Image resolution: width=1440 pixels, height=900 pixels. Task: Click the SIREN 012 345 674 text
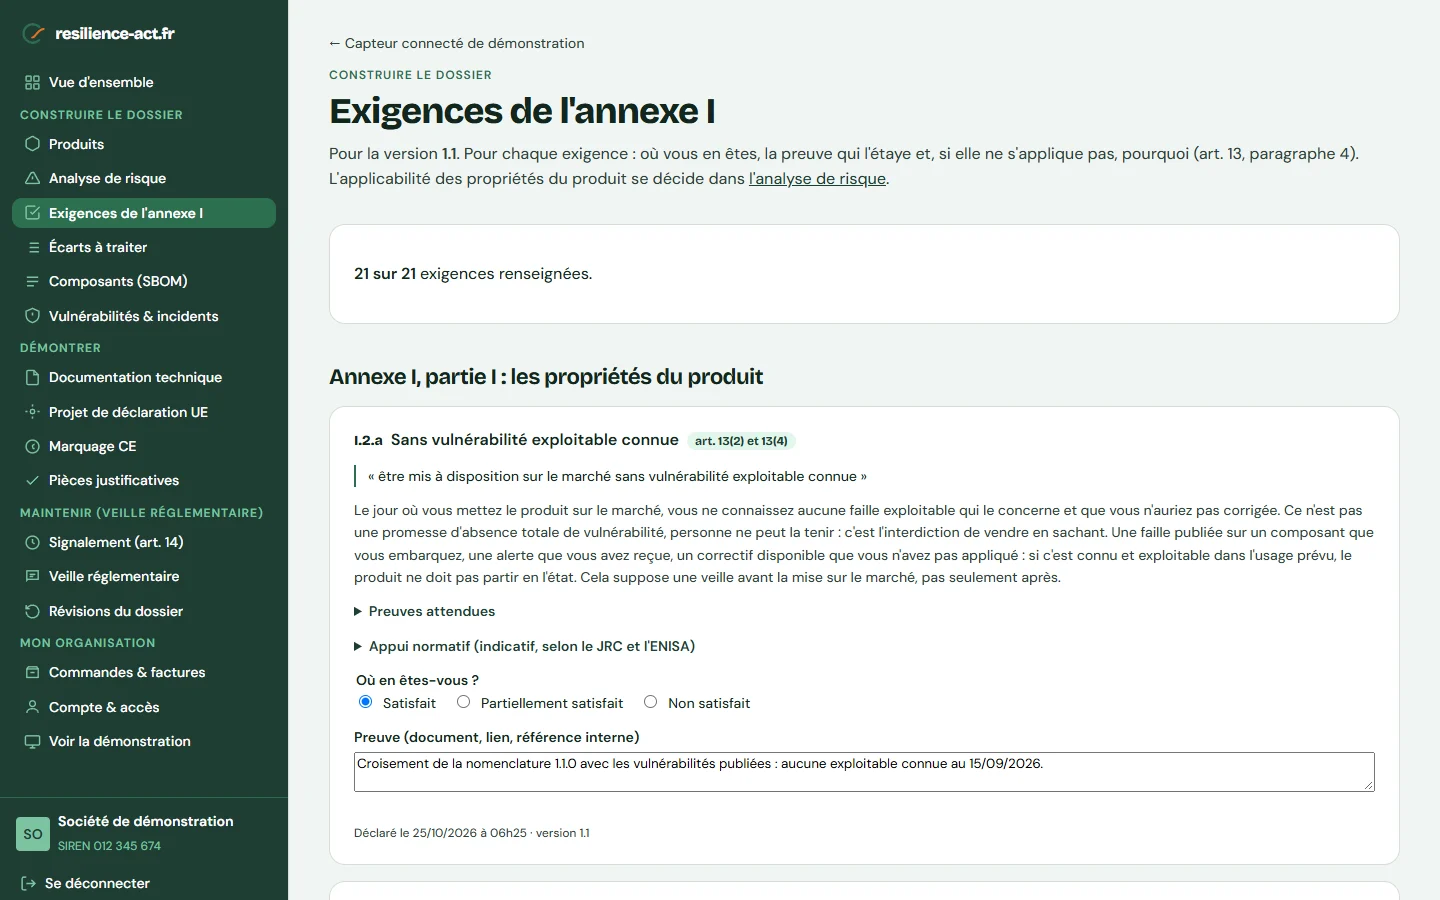pos(109,846)
